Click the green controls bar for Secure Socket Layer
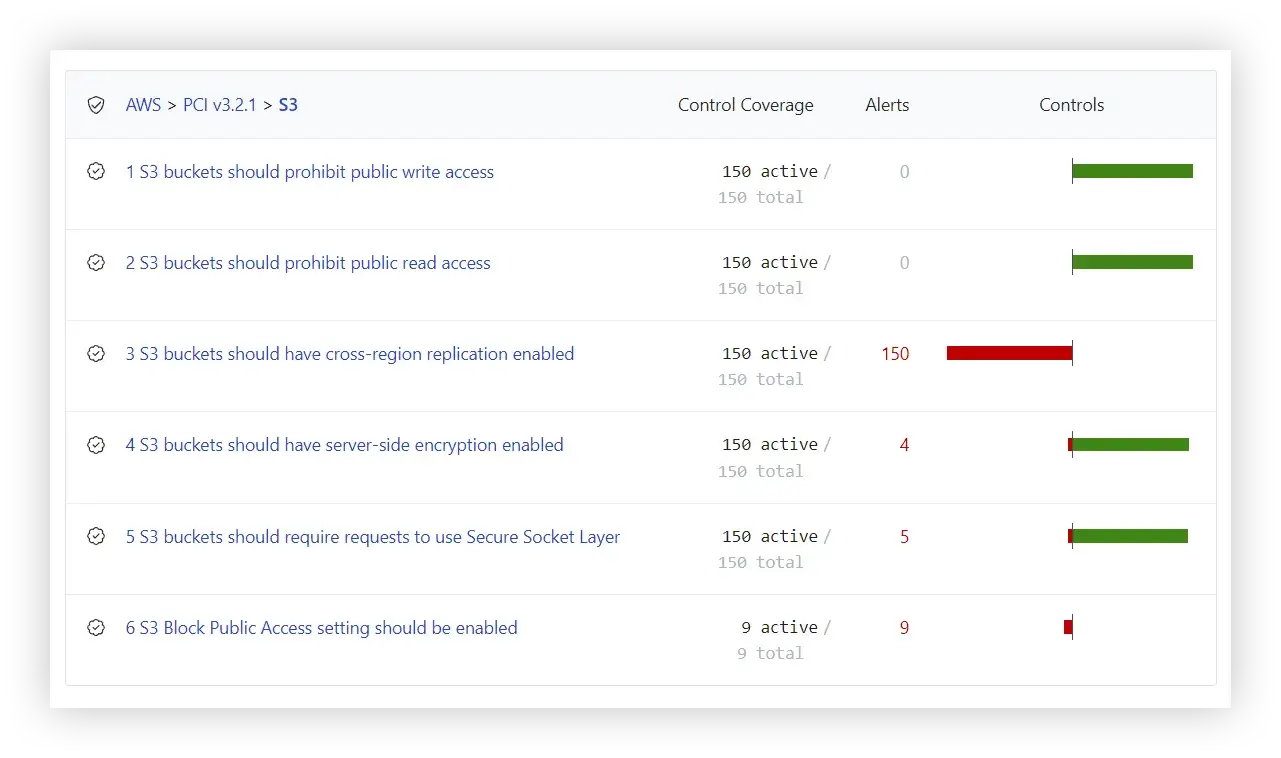The image size is (1281, 758). coord(1130,536)
